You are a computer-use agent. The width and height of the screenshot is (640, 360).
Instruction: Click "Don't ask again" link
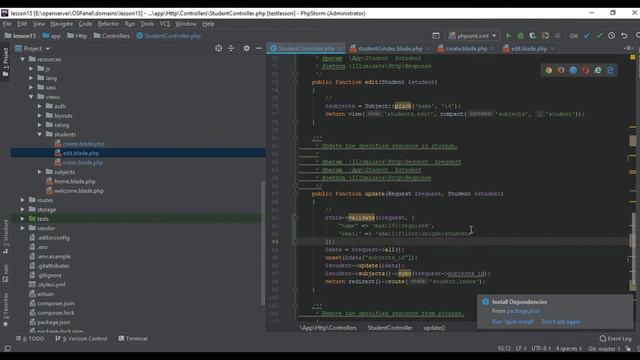click(x=561, y=322)
